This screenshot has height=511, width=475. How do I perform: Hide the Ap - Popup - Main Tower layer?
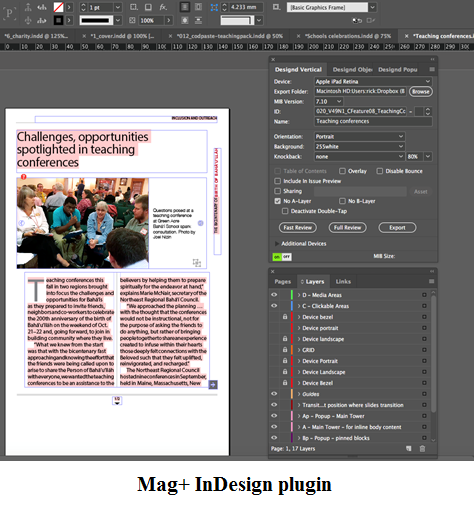274,416
